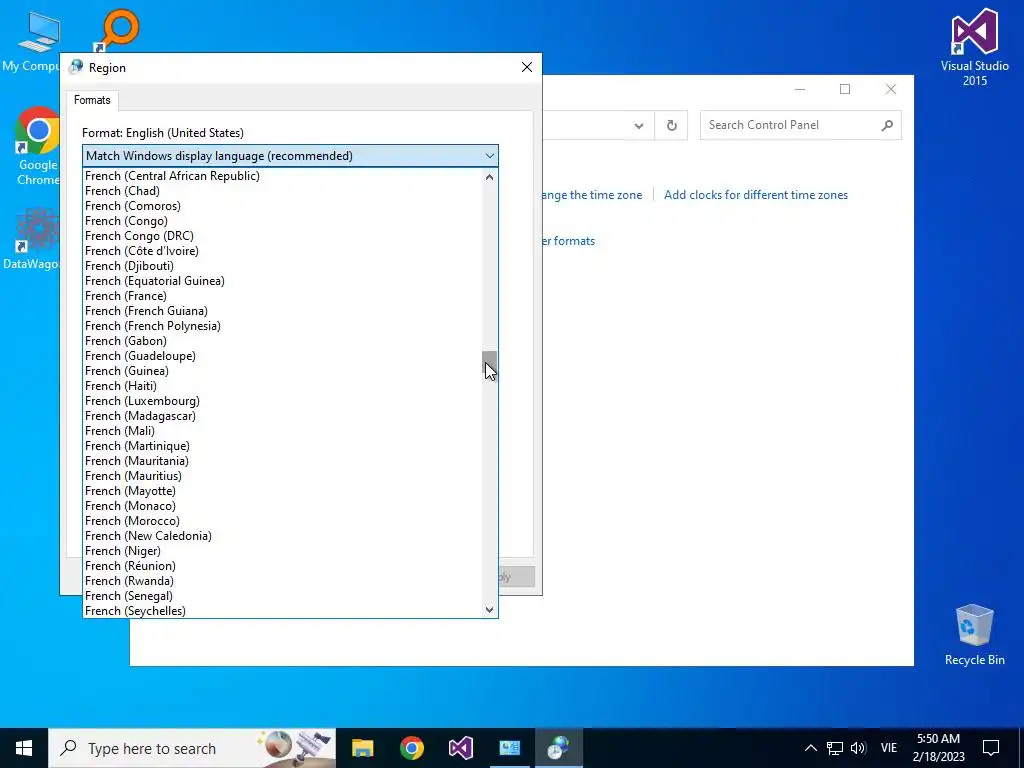Open Chrome from the taskbar
Image resolution: width=1024 pixels, height=768 pixels.
tap(411, 748)
